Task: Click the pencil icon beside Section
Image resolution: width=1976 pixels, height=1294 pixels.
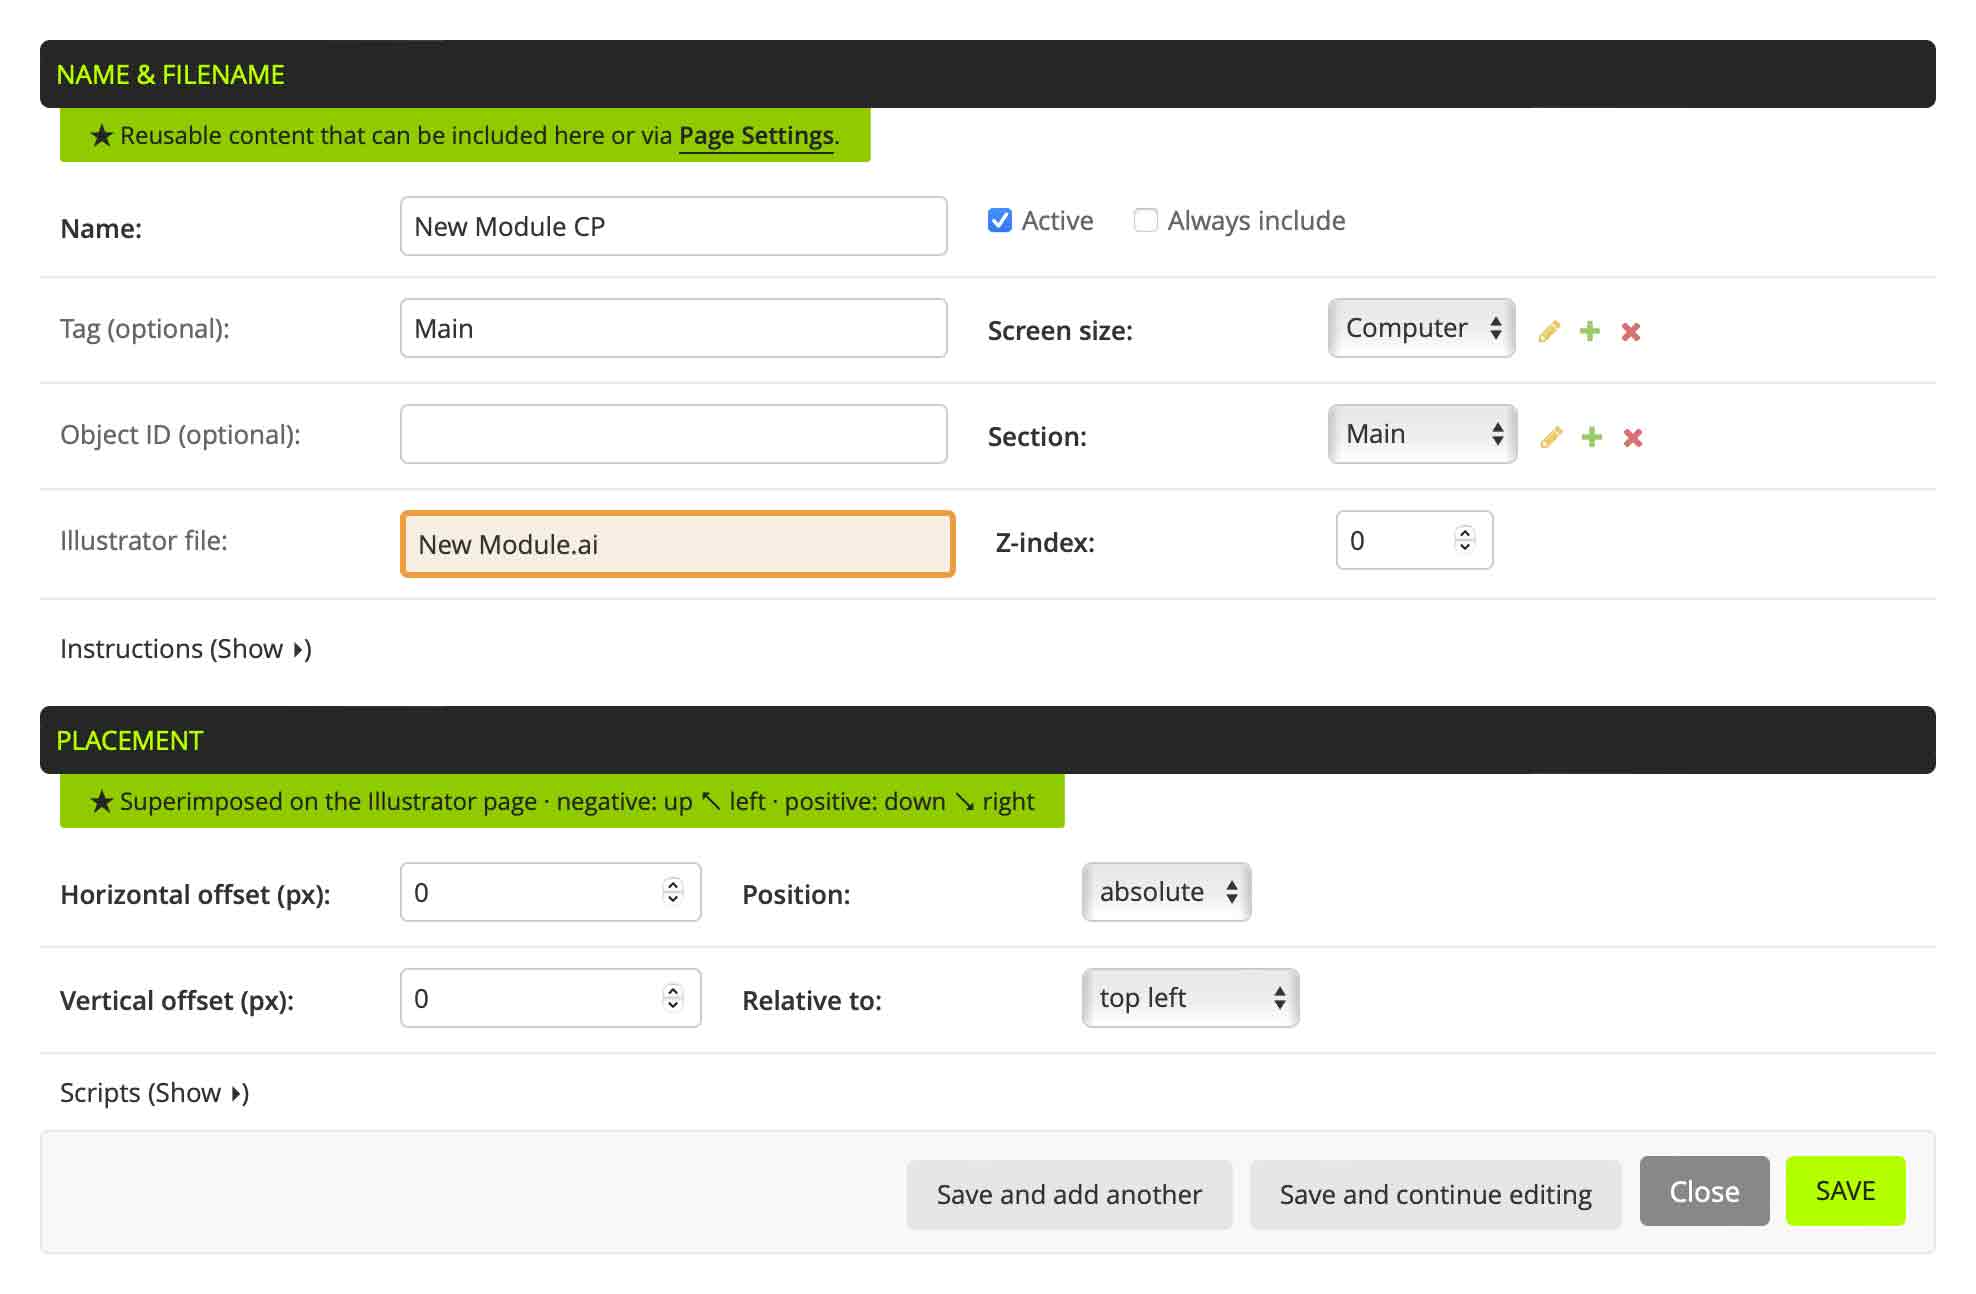Action: tap(1551, 437)
